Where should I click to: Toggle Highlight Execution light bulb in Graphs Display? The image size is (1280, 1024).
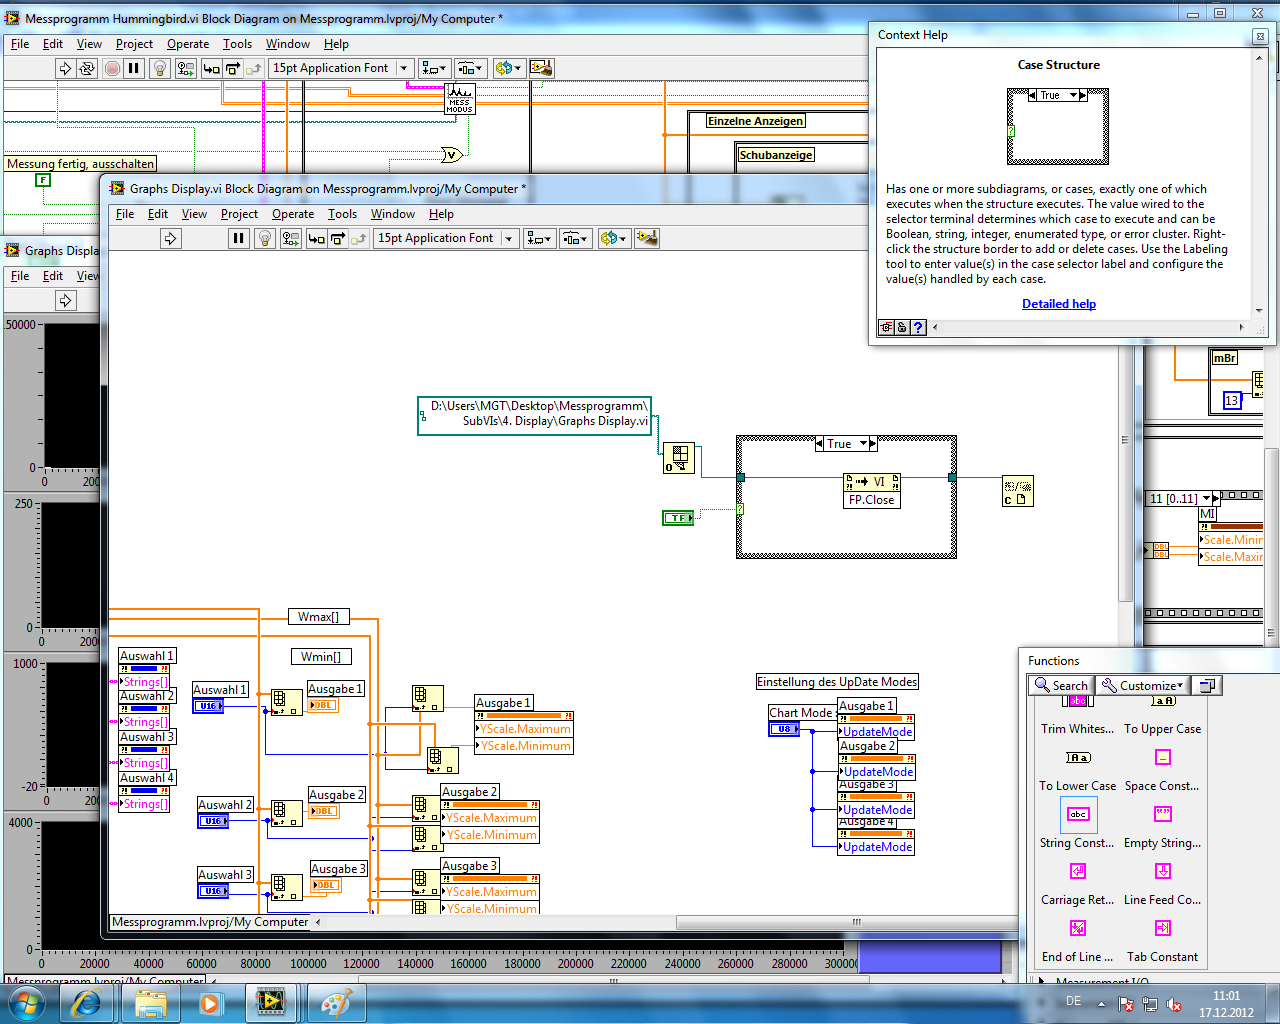264,238
